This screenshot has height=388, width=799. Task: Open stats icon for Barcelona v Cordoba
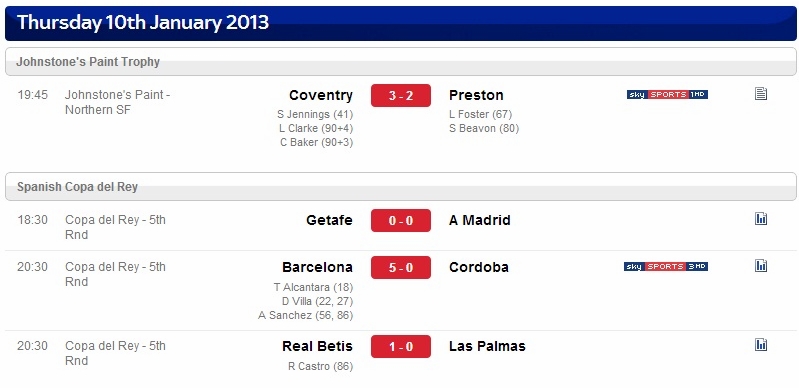click(x=761, y=266)
